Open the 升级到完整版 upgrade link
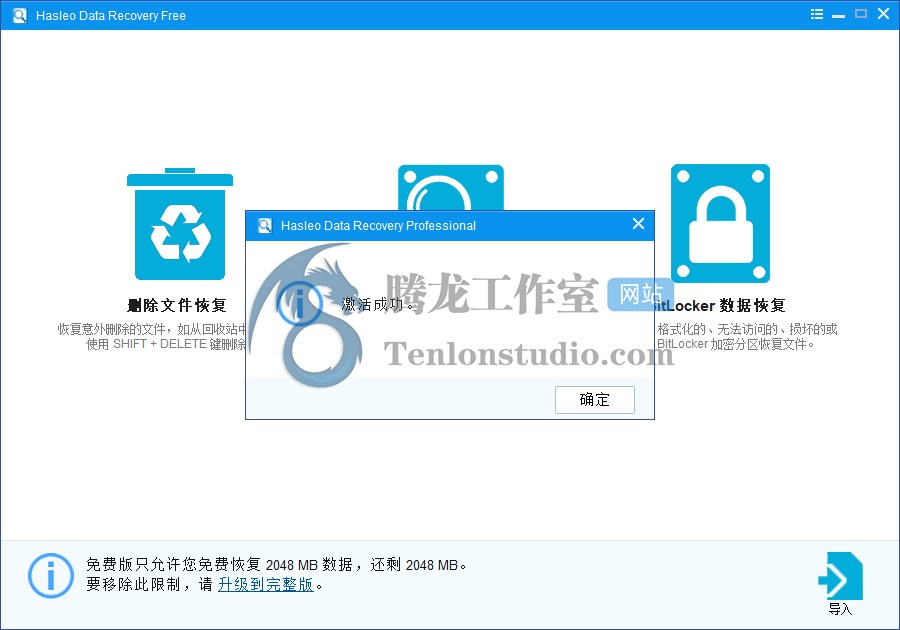900x630 pixels. coord(266,584)
